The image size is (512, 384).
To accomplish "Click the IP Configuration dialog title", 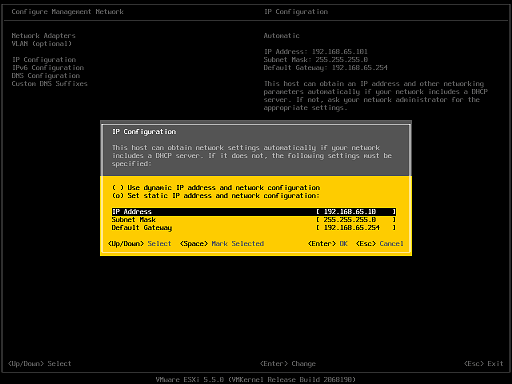I will tap(144, 132).
